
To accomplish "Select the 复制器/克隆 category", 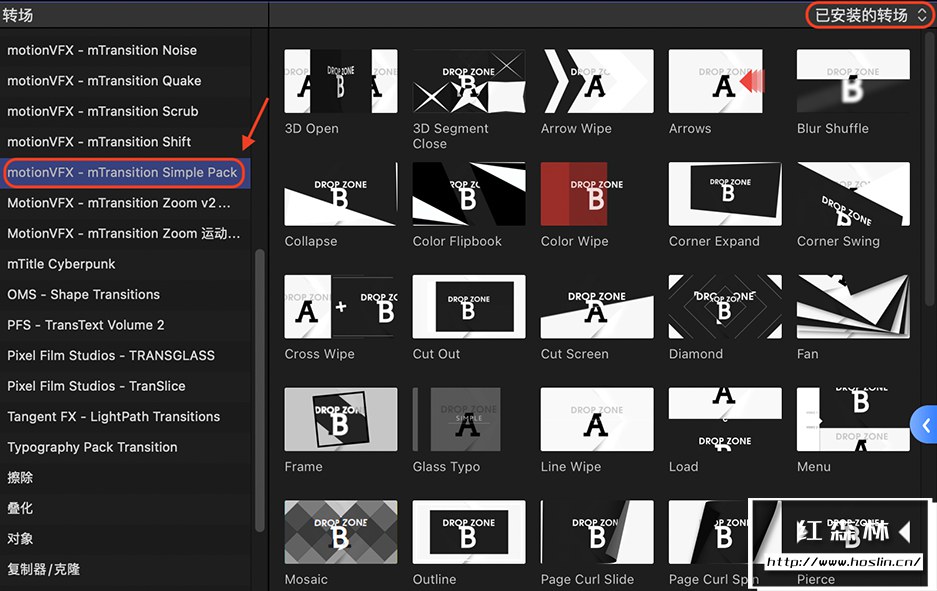I will pos(125,569).
